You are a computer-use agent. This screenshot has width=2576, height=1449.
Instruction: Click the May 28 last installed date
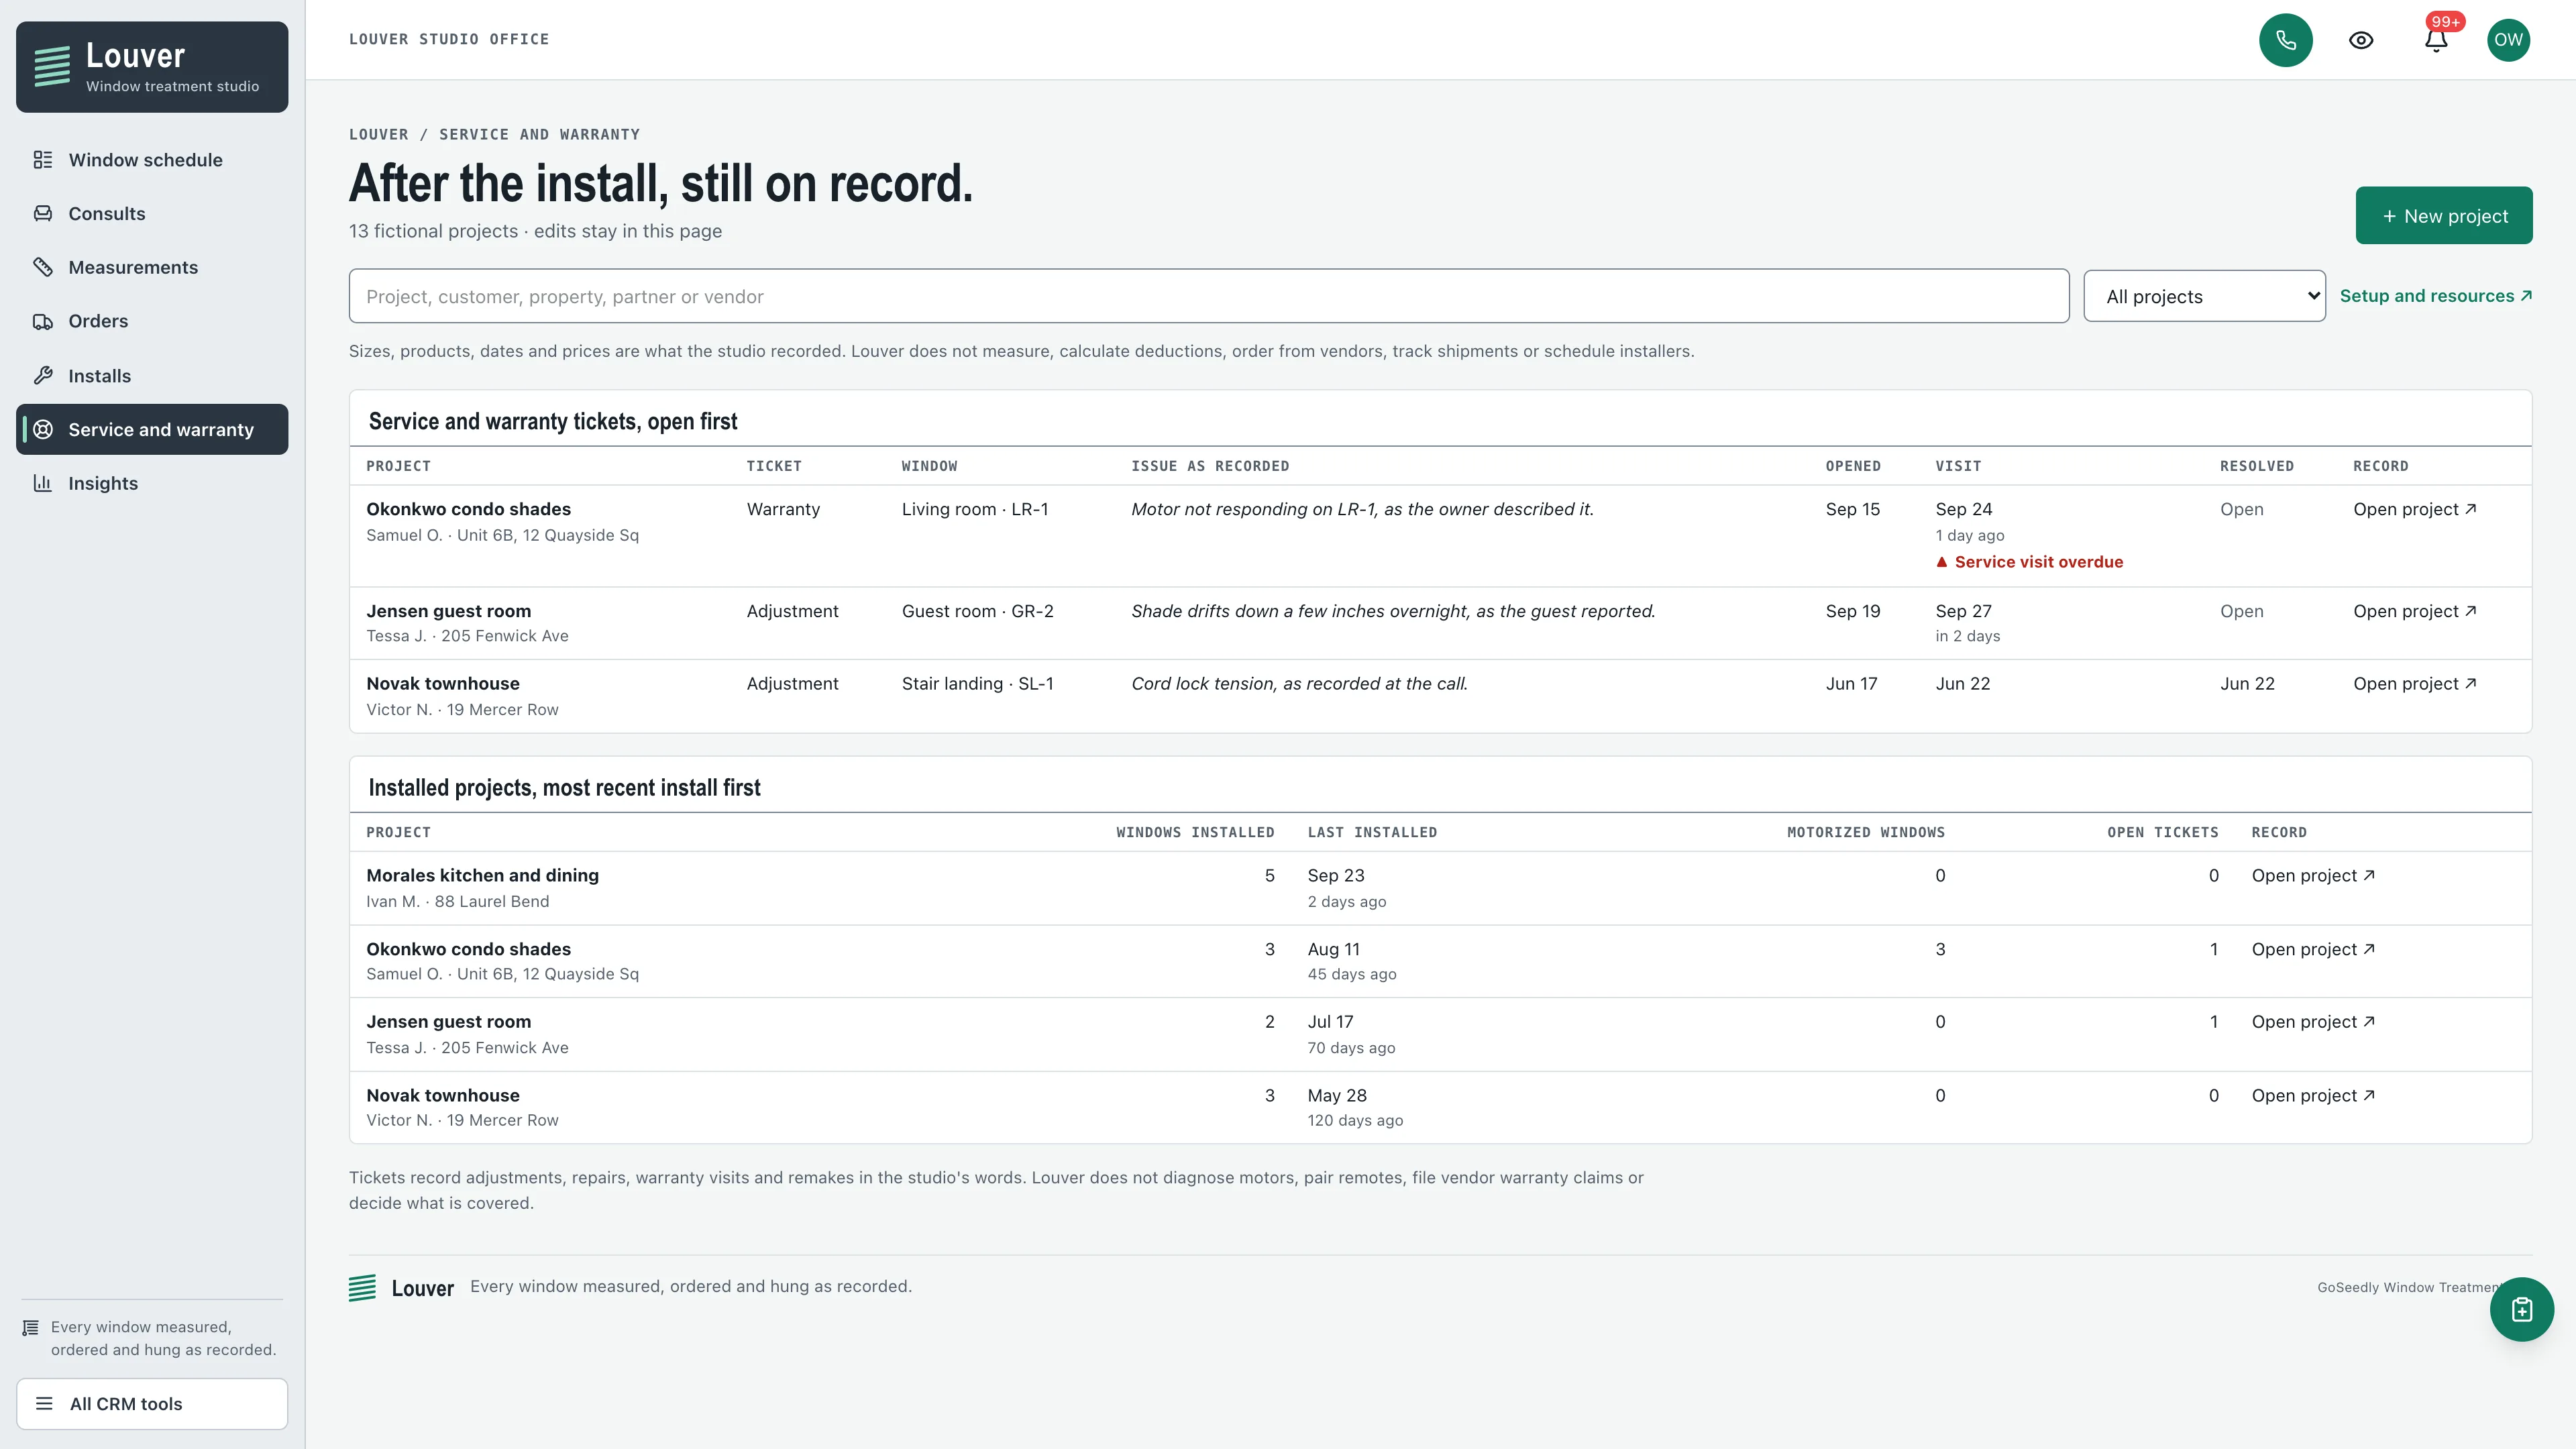click(1337, 1095)
